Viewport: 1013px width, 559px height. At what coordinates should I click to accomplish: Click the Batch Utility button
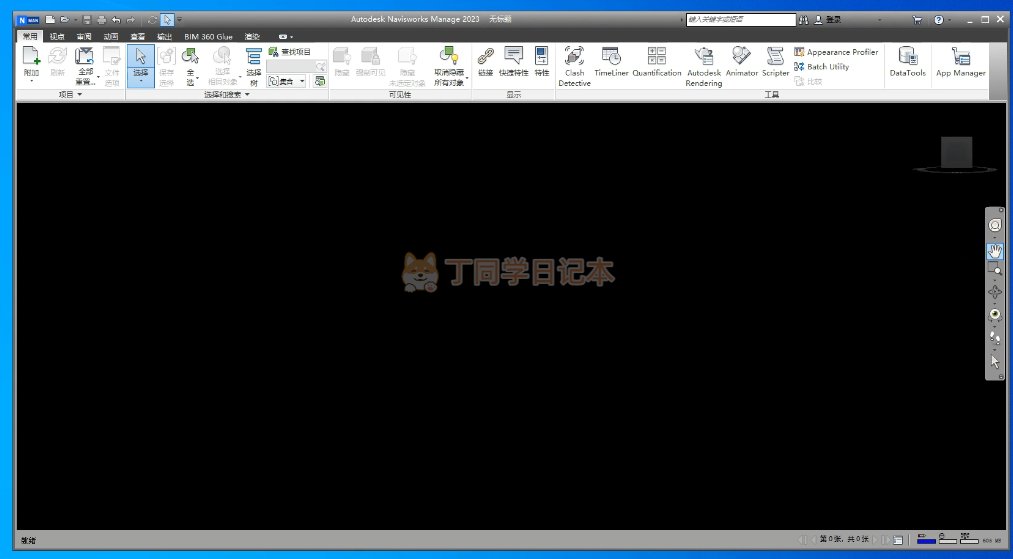821,67
